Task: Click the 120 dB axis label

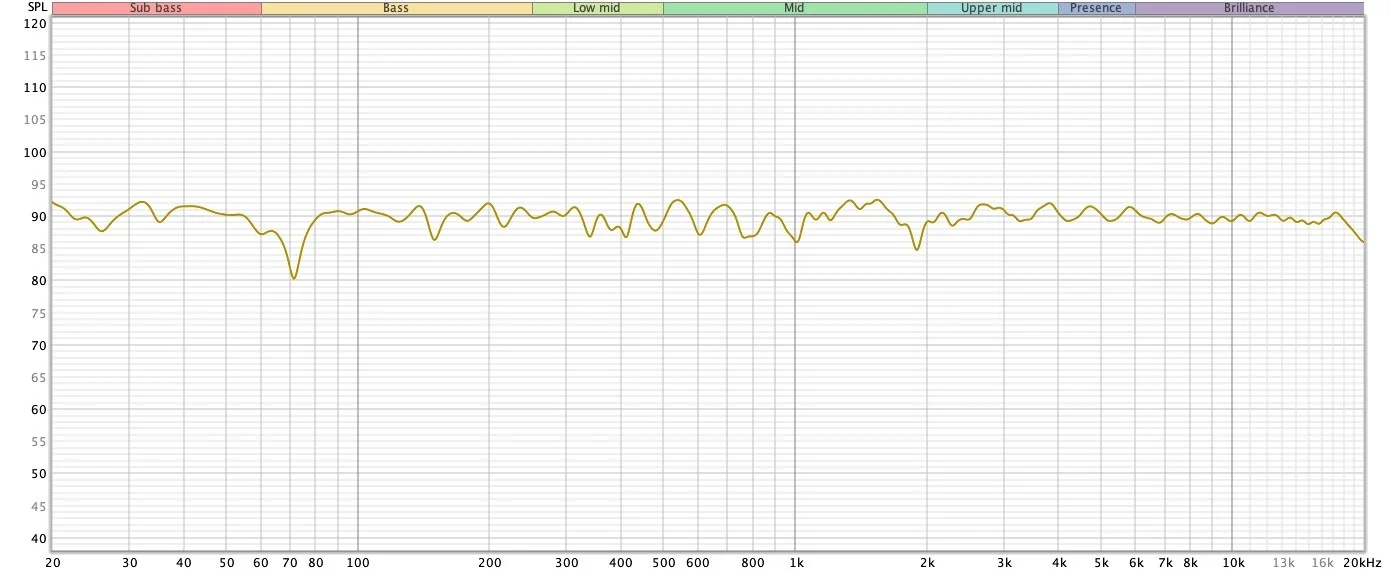Action: [x=36, y=23]
